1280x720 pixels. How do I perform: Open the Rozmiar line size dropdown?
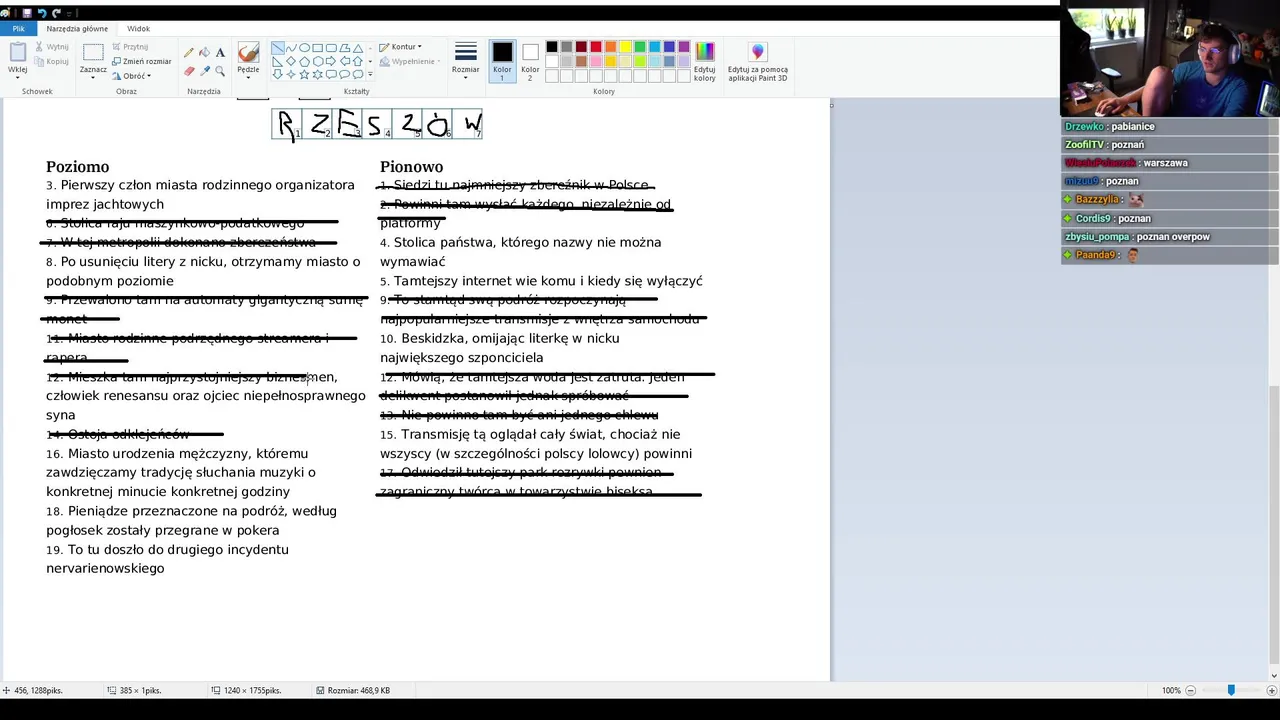(465, 60)
